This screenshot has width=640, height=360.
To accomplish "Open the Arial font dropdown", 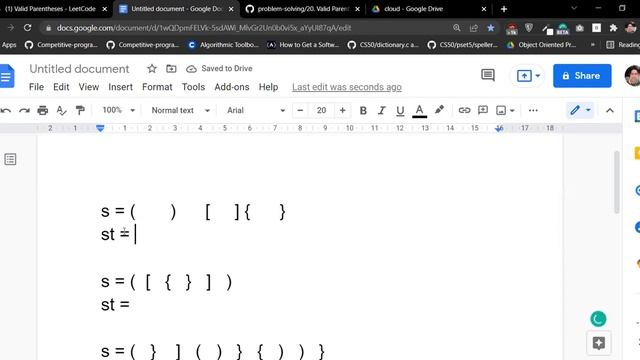I will [x=256, y=110].
